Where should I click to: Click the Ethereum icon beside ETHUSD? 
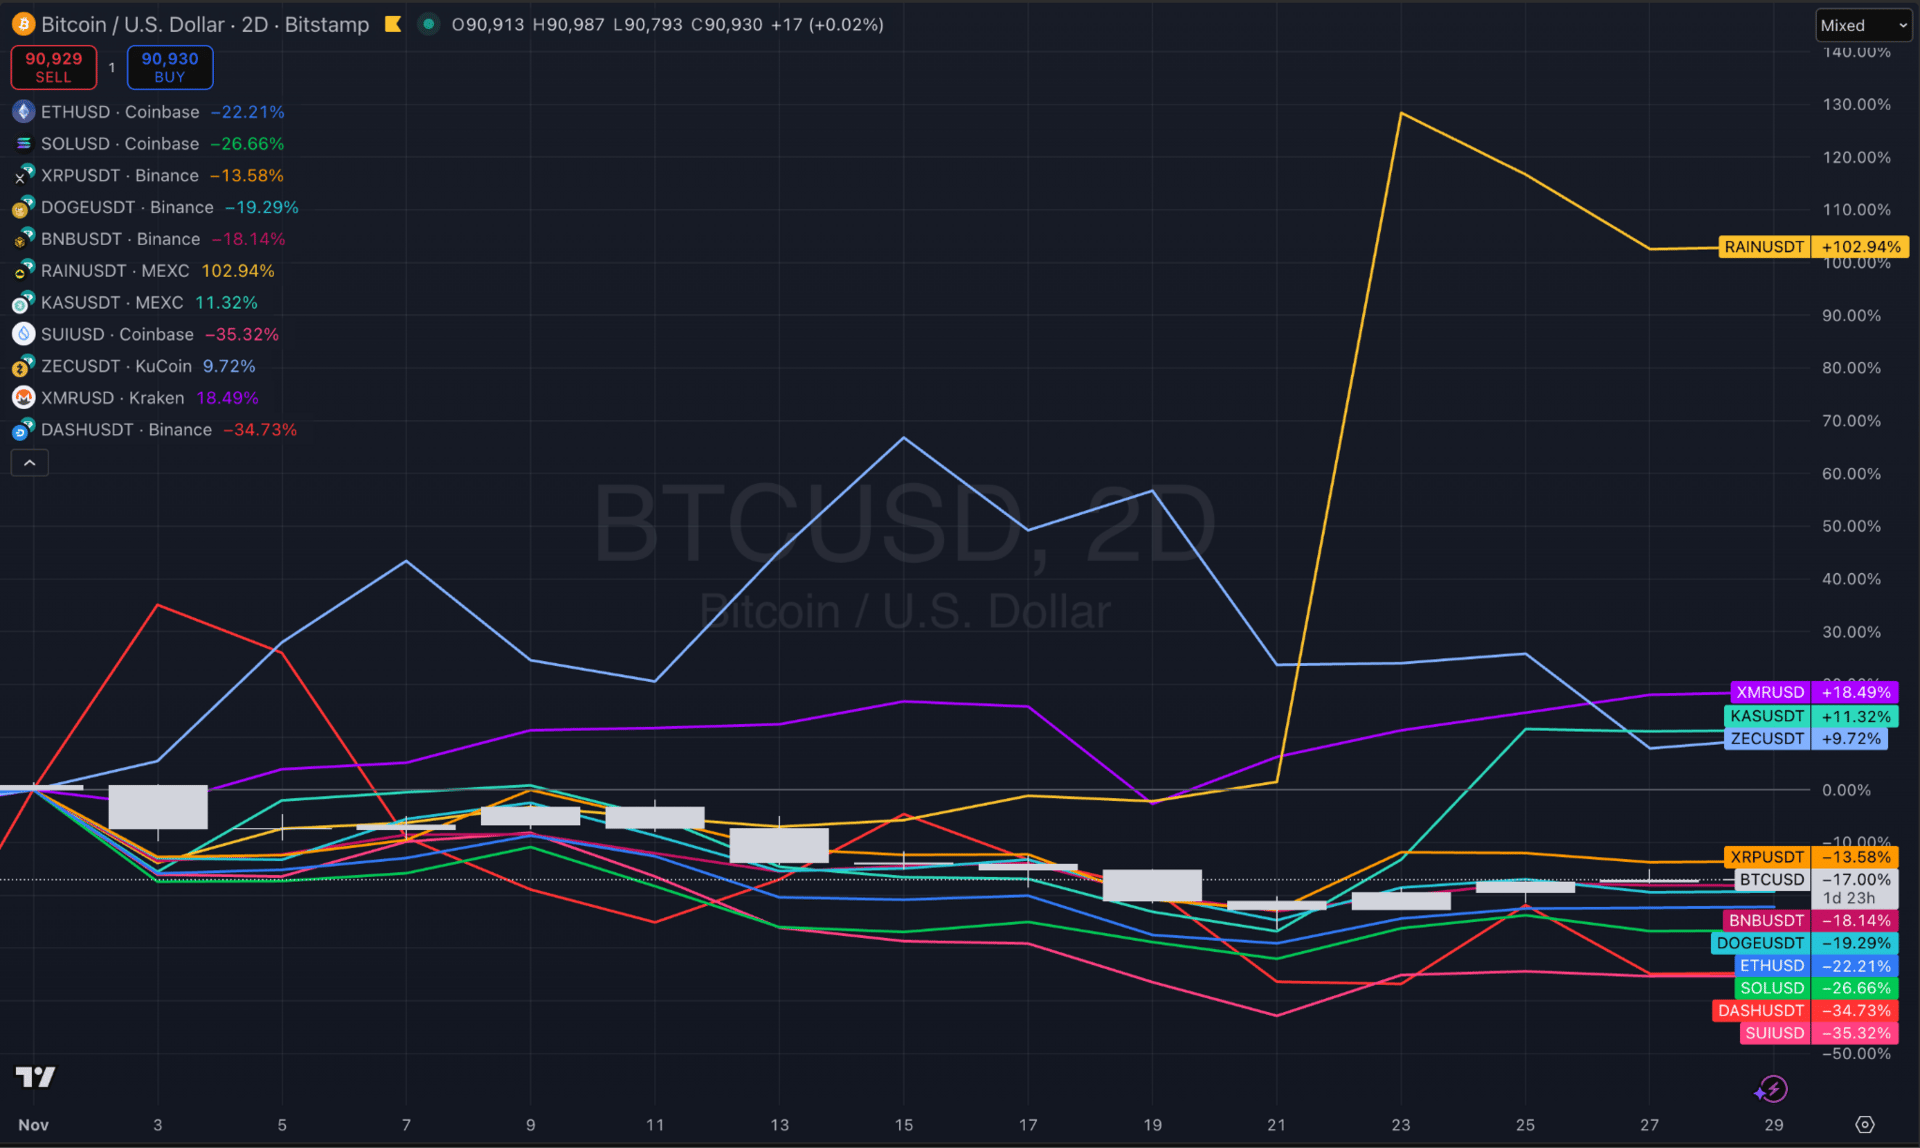coord(23,112)
